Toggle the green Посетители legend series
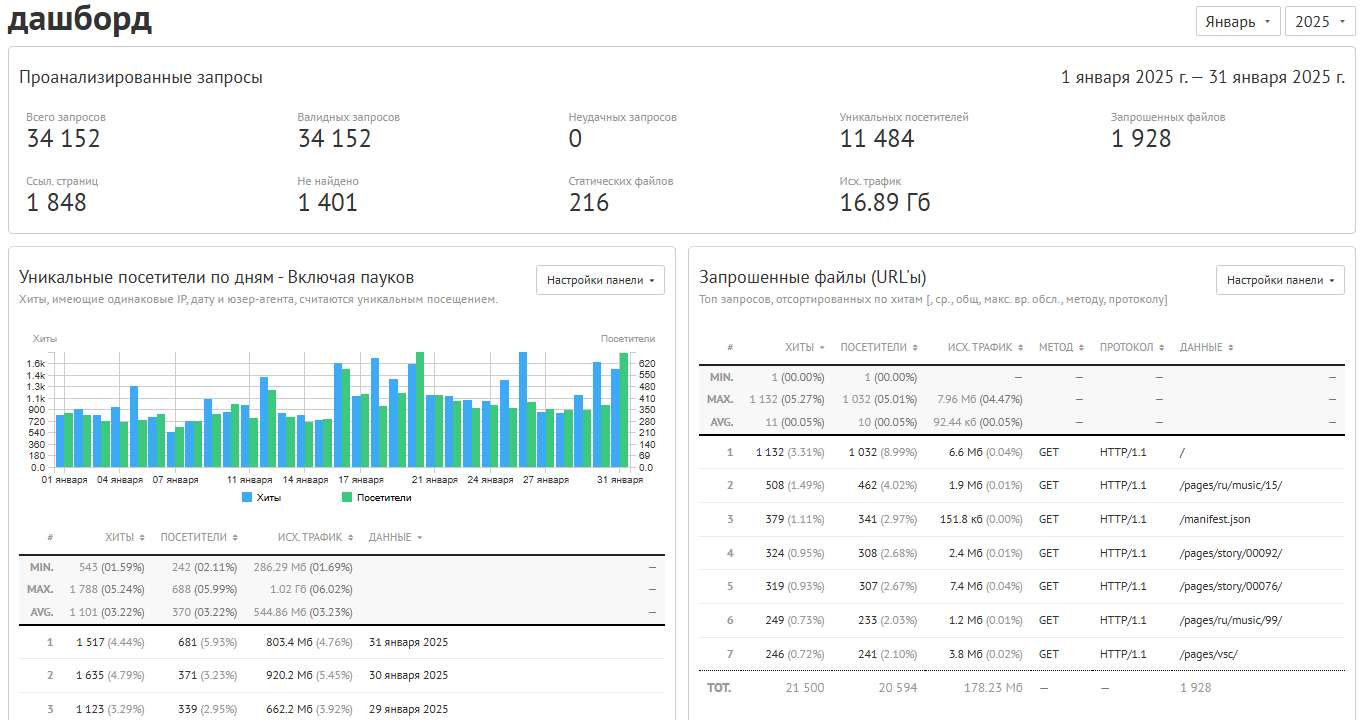 (376, 497)
